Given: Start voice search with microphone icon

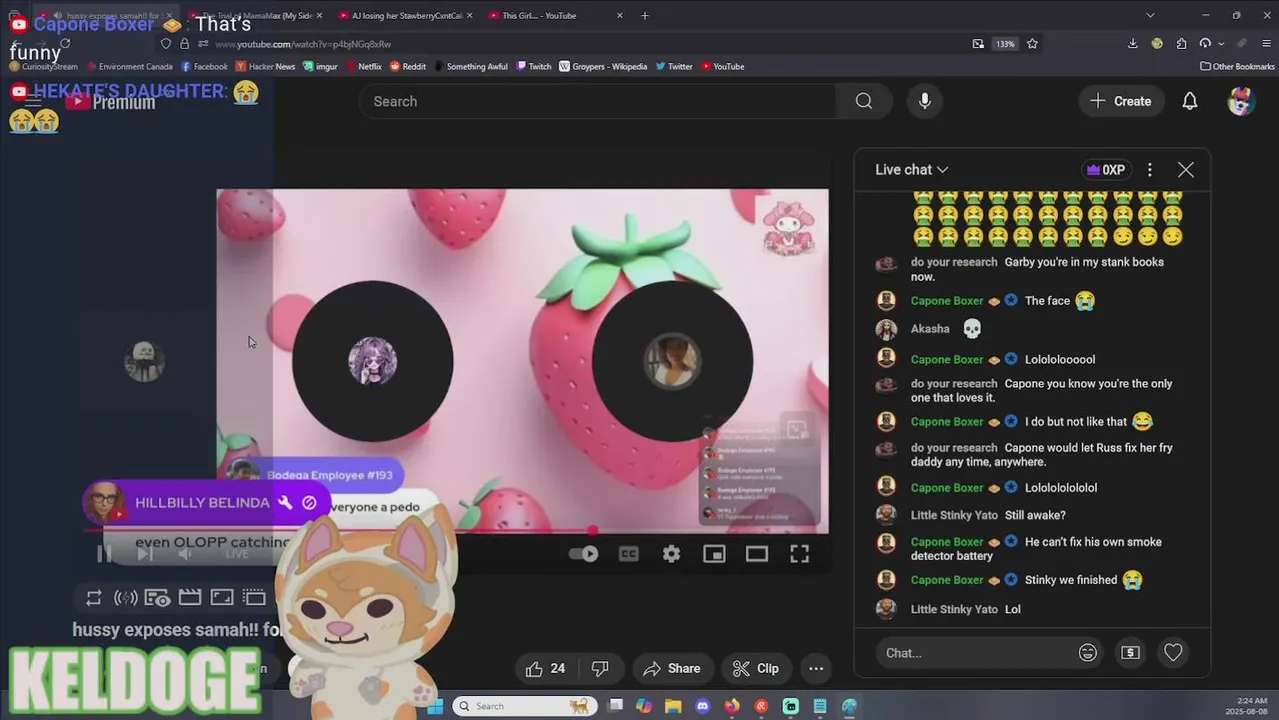Looking at the screenshot, I should coord(924,101).
